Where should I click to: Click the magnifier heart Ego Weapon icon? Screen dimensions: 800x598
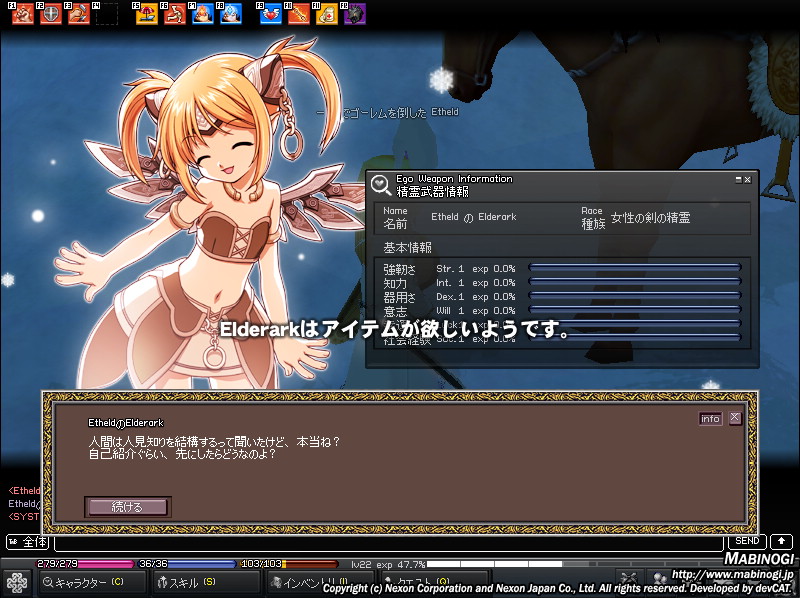coord(381,185)
